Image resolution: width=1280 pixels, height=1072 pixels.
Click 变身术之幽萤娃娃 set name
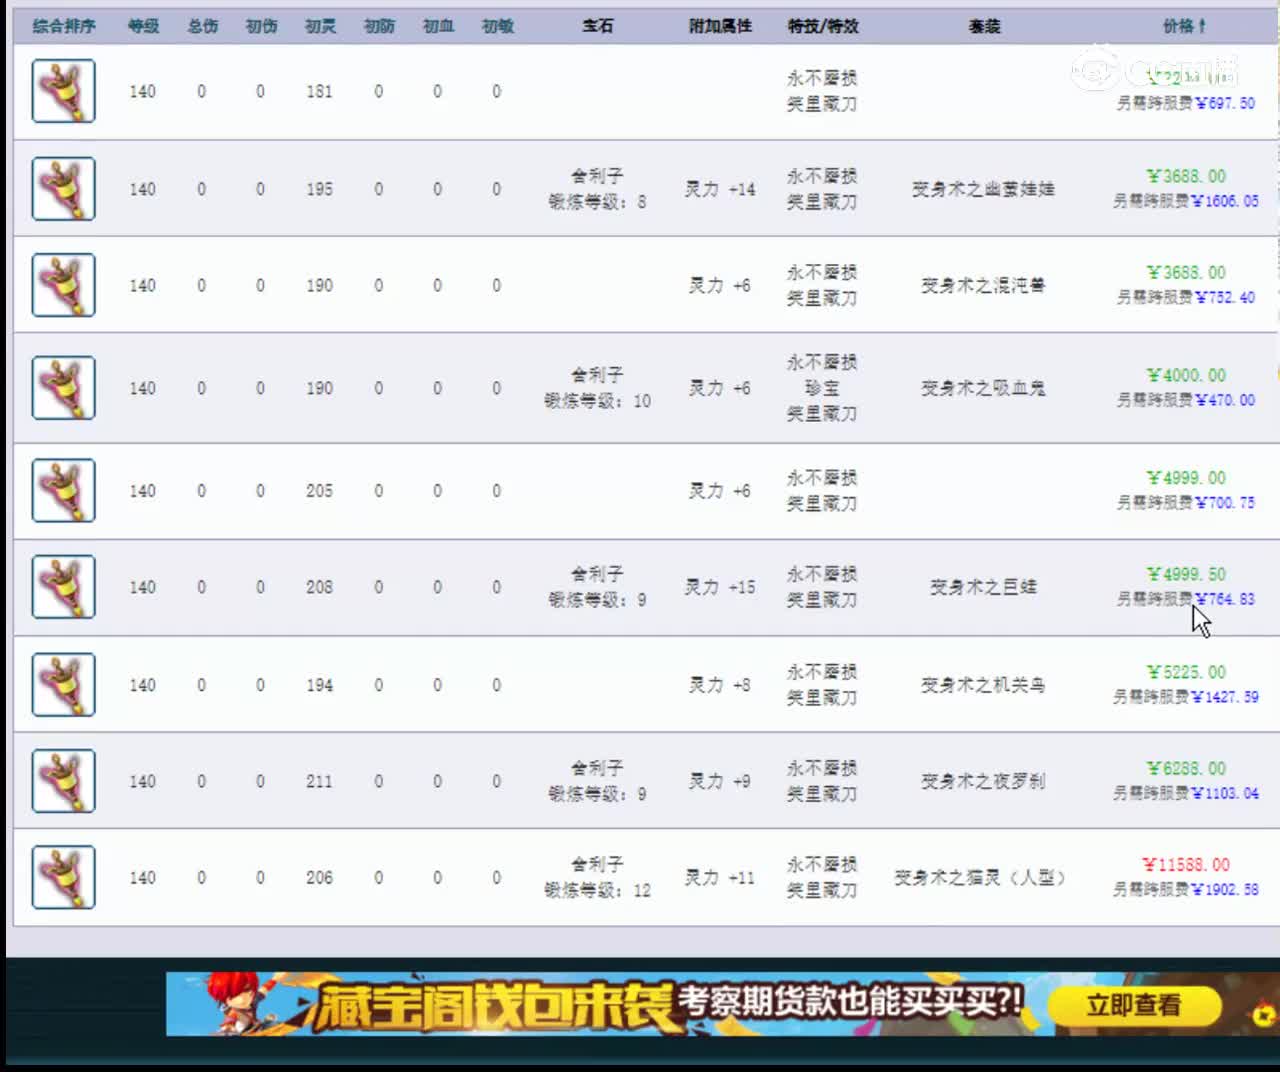pyautogui.click(x=983, y=189)
